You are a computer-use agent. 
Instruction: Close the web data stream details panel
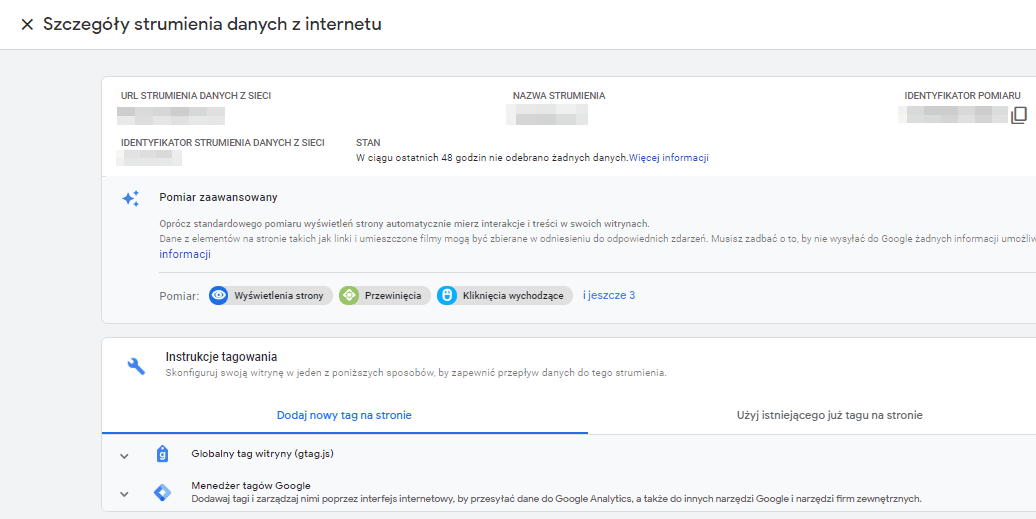[x=27, y=25]
